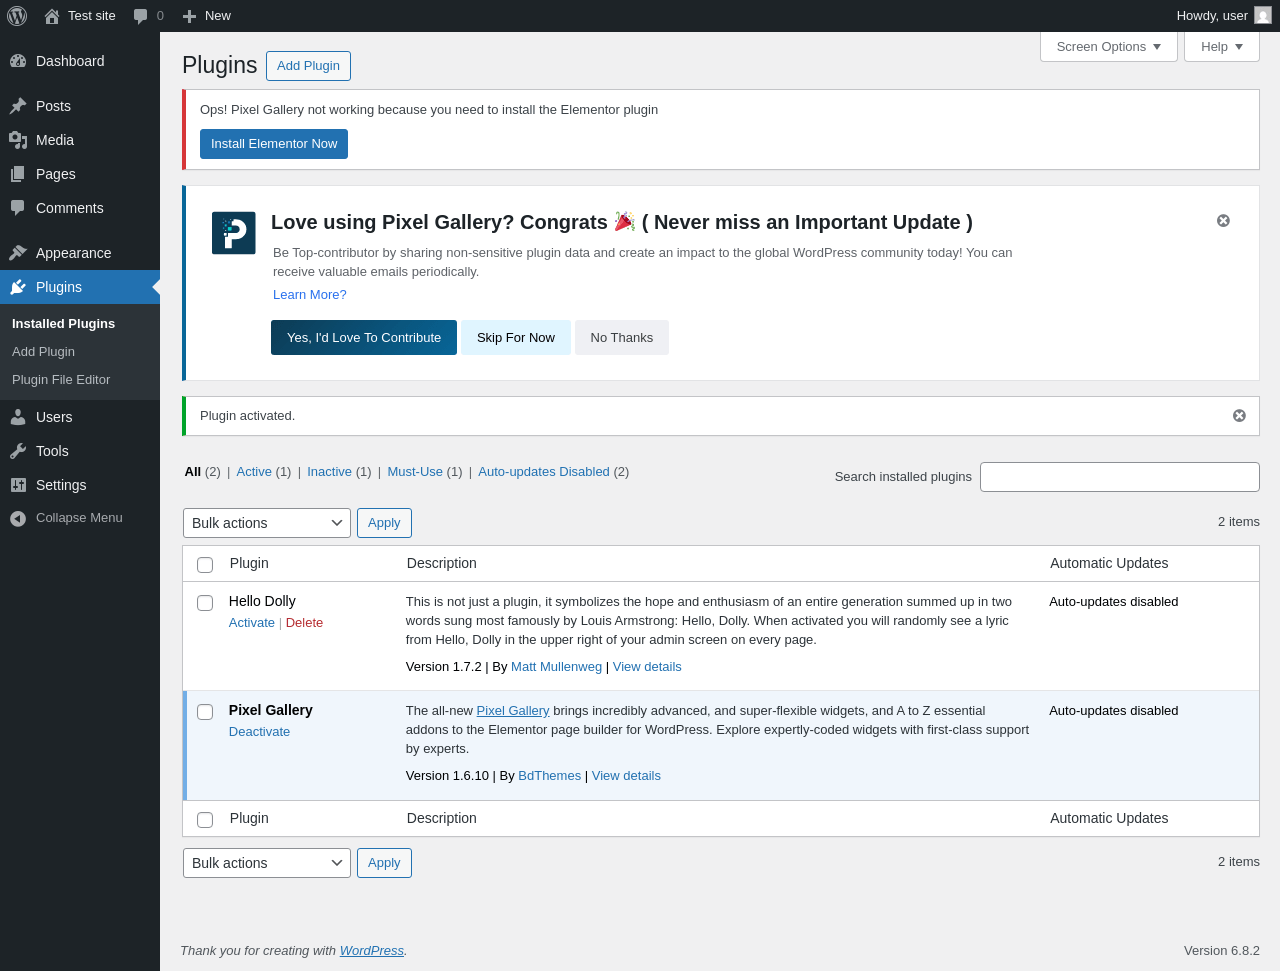The height and width of the screenshot is (971, 1280).
Task: Open the WordPress link in footer
Action: pos(372,951)
